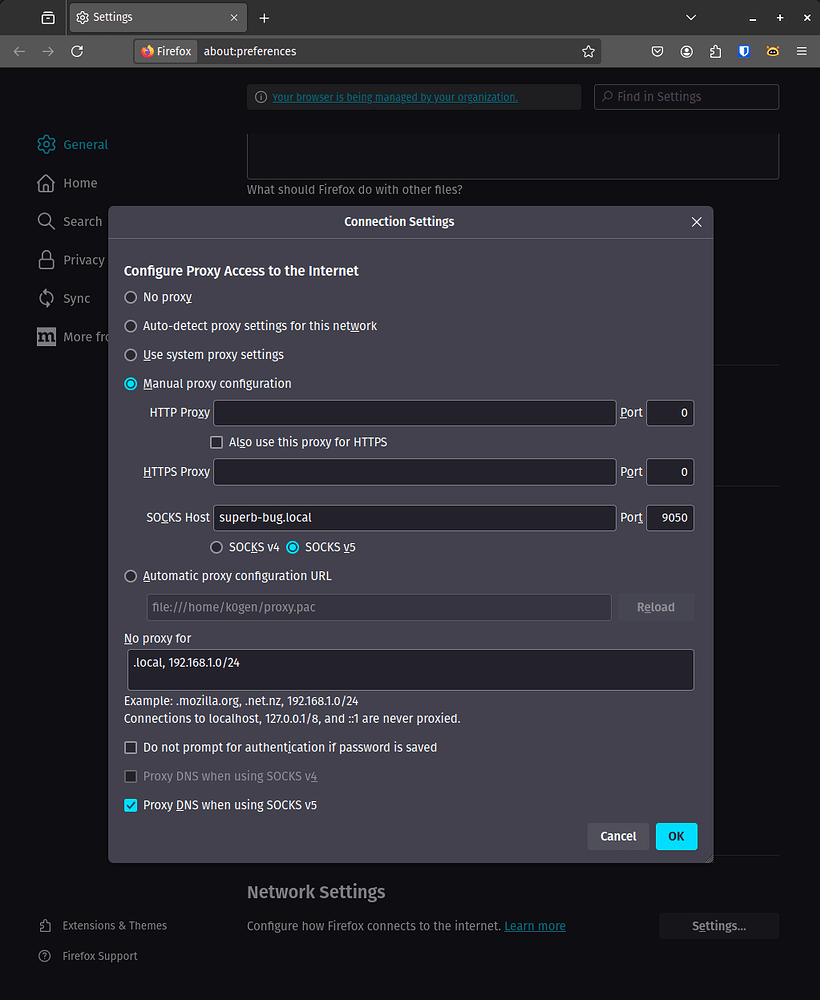
Task: Select the SOCKS v4 radio button
Action: [x=217, y=547]
